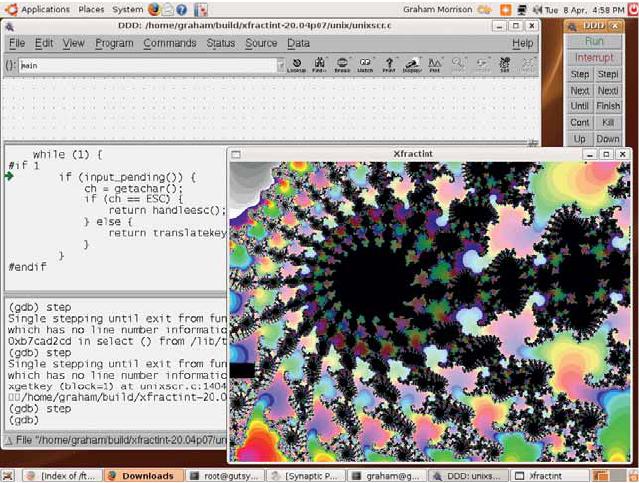Click the Cont button
Image resolution: width=639 pixels, height=483 pixels.
580,122
